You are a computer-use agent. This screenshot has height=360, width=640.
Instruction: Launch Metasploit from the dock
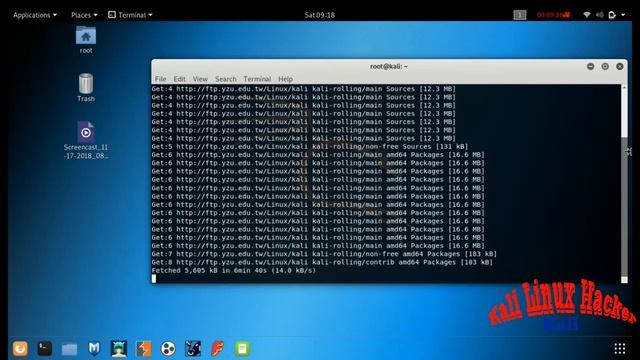tap(94, 349)
